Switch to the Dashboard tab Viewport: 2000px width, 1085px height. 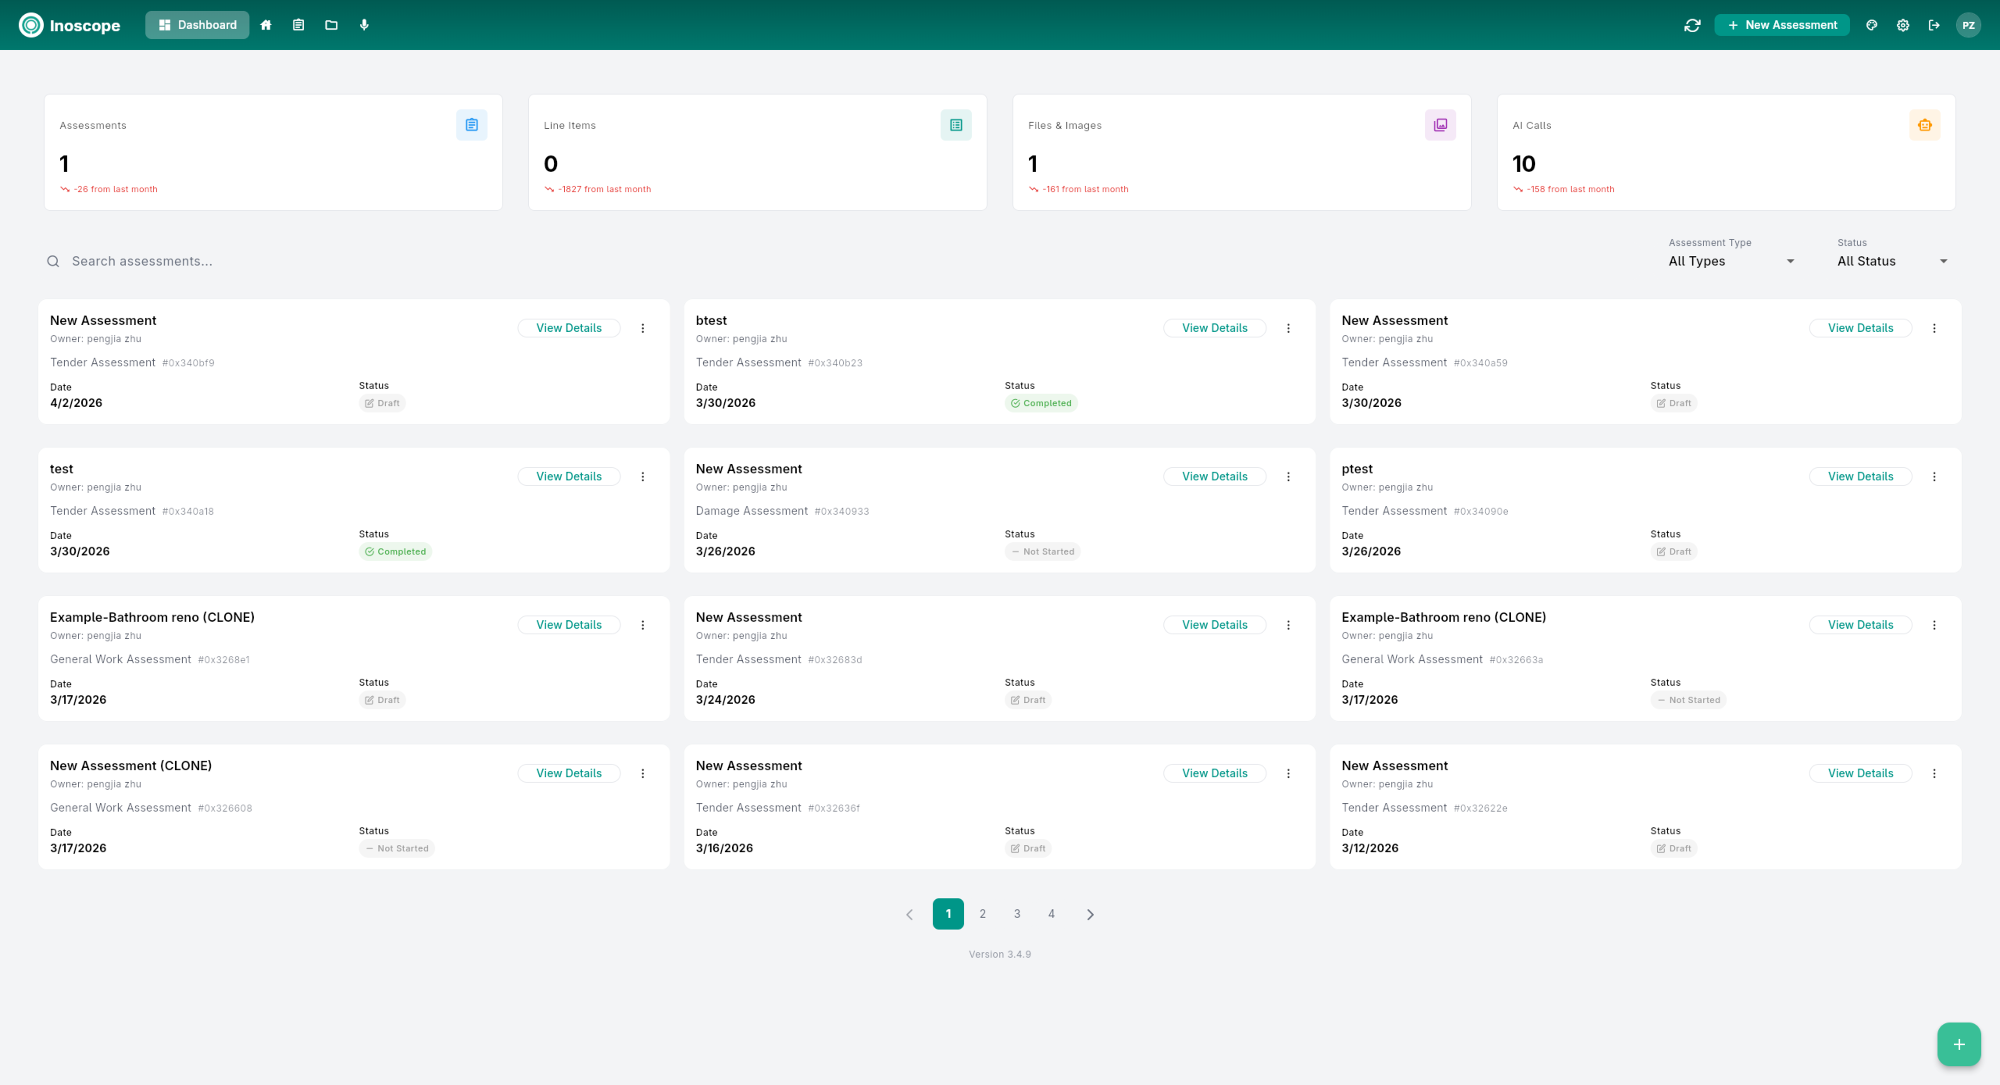pyautogui.click(x=197, y=25)
